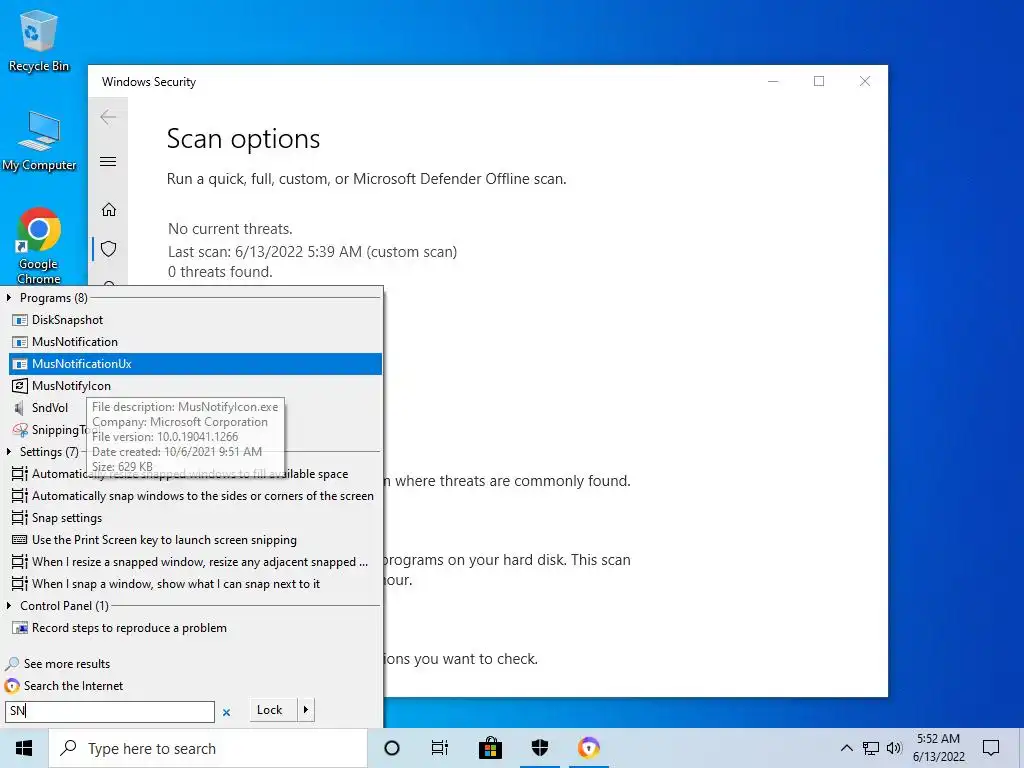This screenshot has height=768, width=1024.
Task: Clear the search text with the X
Action: (227, 712)
